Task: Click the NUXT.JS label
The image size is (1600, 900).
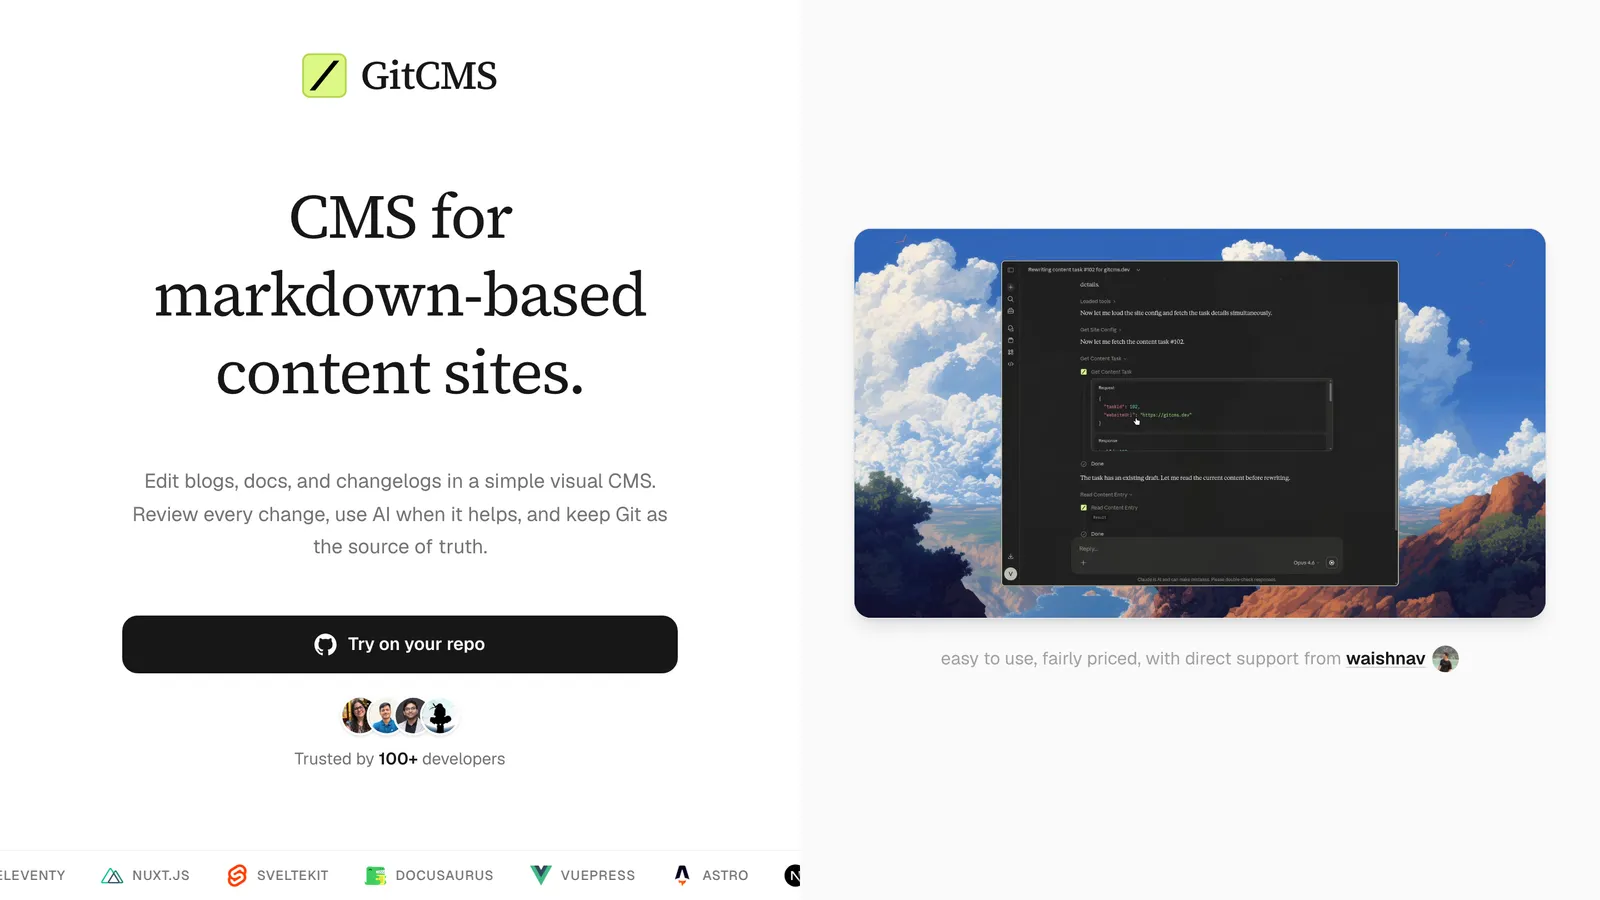Action: pos(161,876)
